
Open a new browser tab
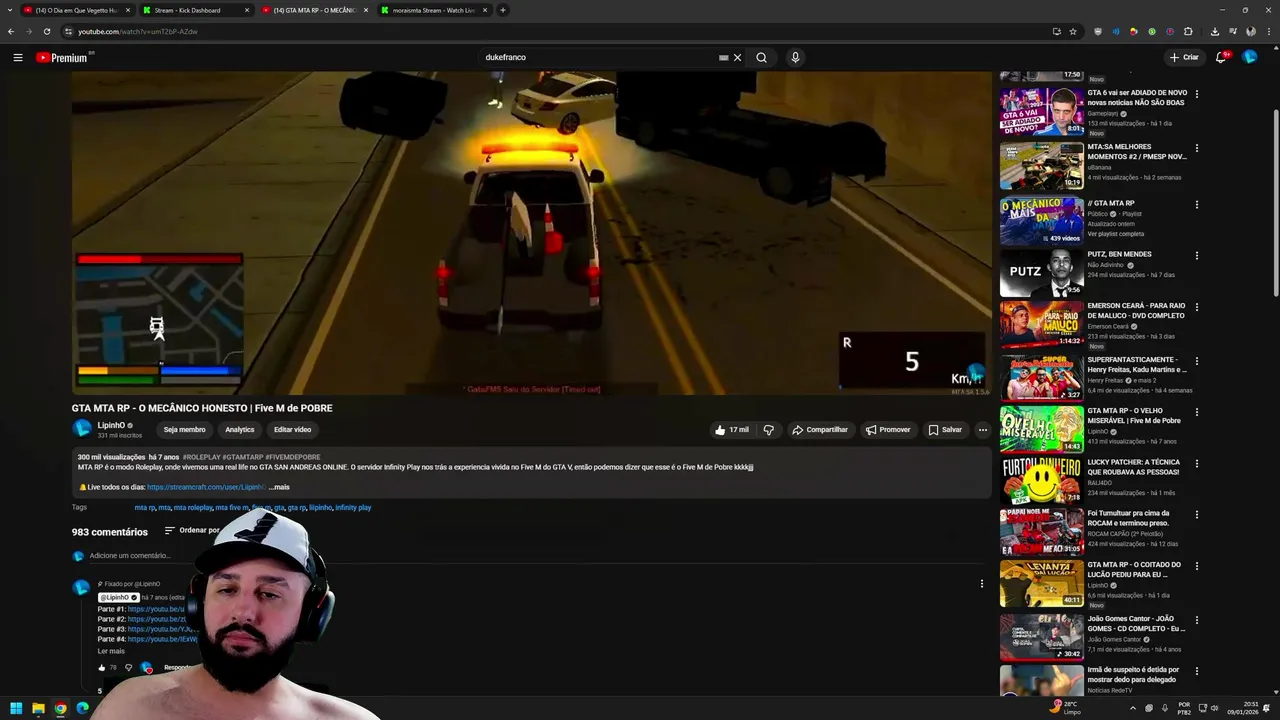(x=503, y=10)
